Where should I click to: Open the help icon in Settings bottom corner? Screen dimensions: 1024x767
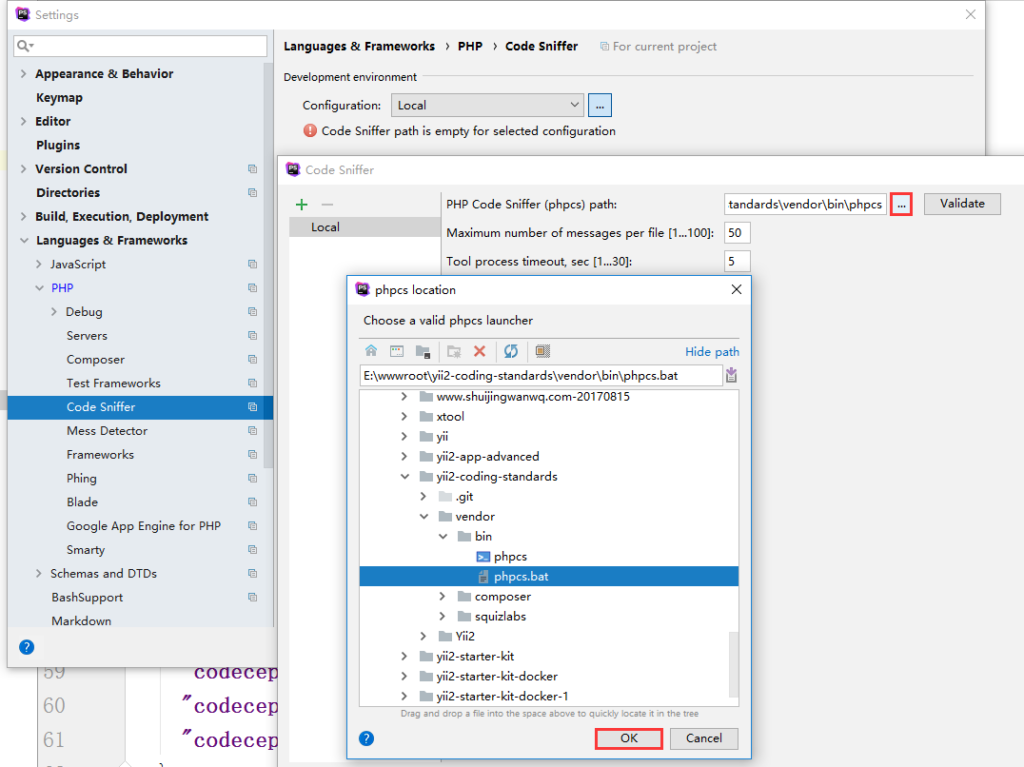pos(26,646)
